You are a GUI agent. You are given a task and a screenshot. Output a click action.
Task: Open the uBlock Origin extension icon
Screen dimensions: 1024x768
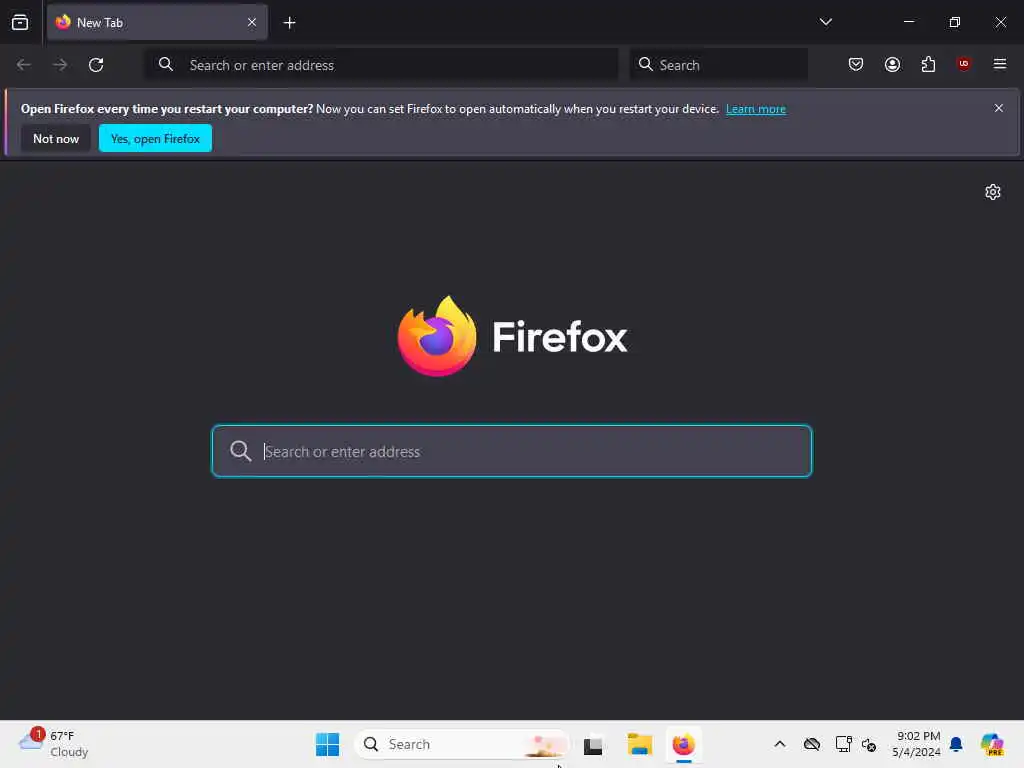[963, 63]
